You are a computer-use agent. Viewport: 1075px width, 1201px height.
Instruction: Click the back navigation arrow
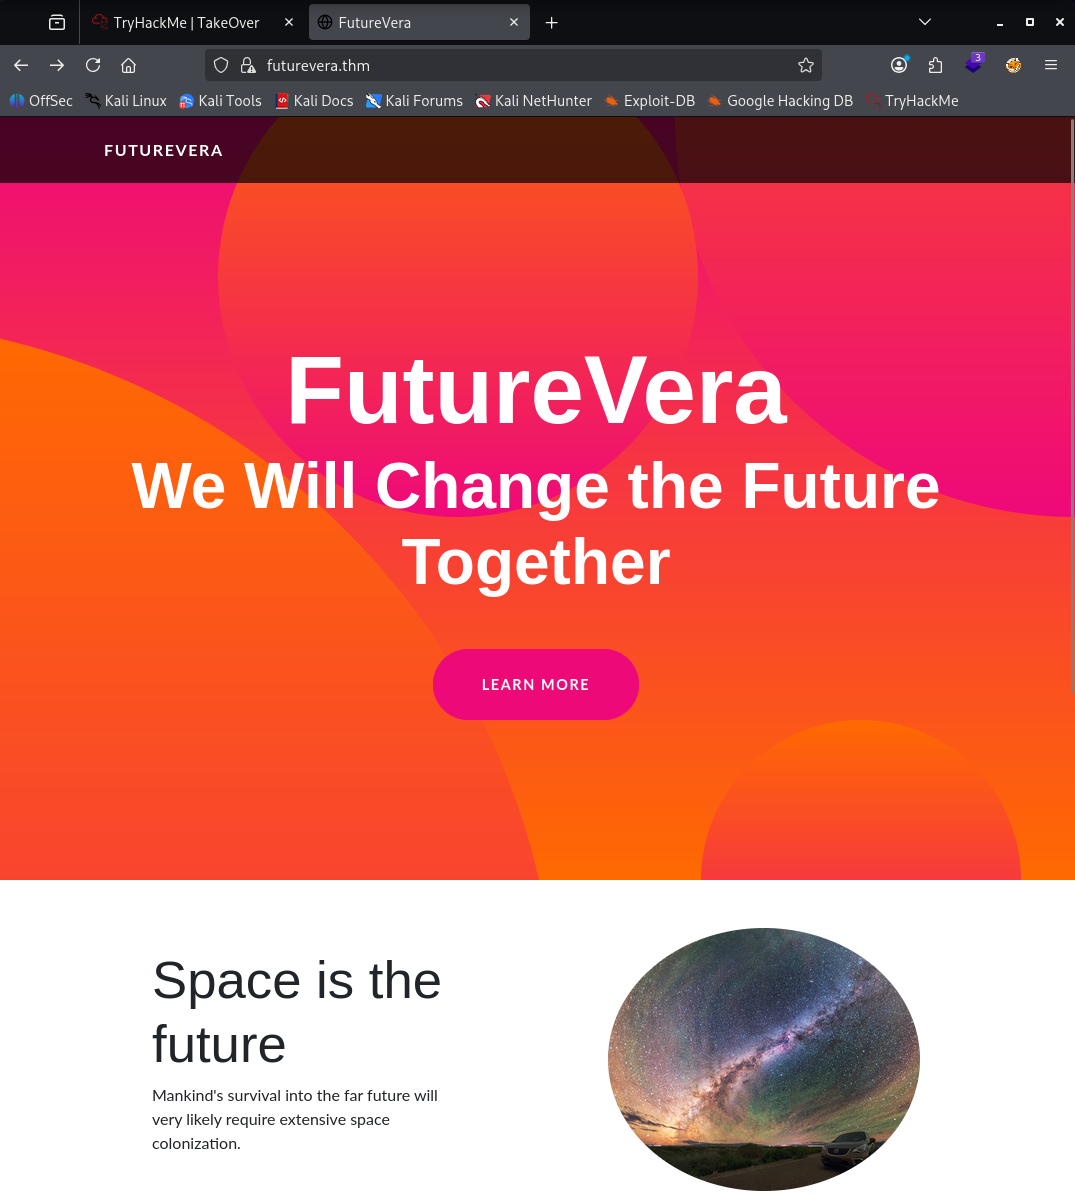click(21, 65)
